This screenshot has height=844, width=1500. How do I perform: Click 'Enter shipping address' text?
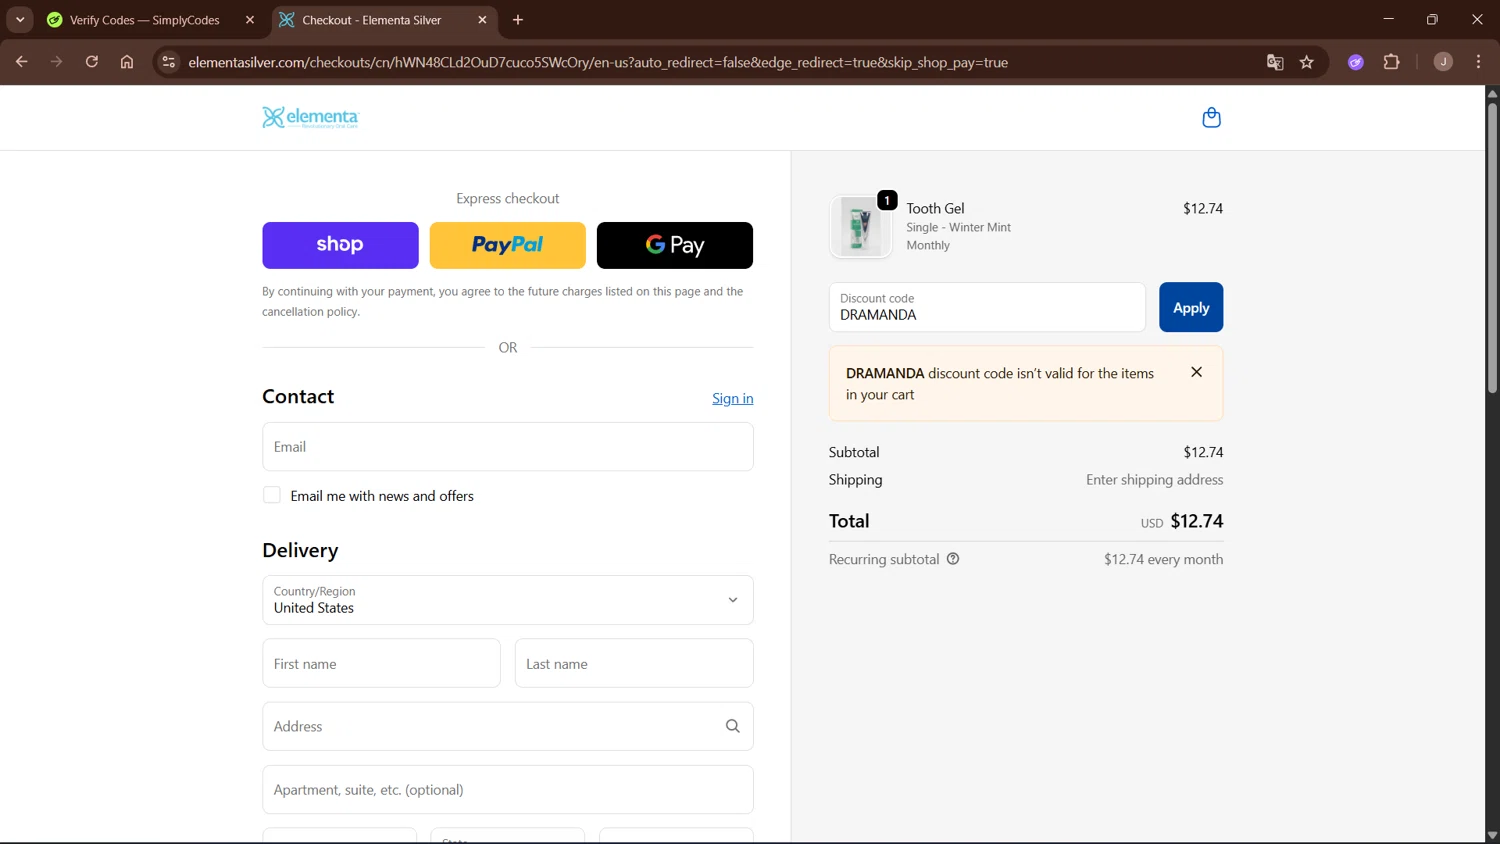pos(1154,479)
